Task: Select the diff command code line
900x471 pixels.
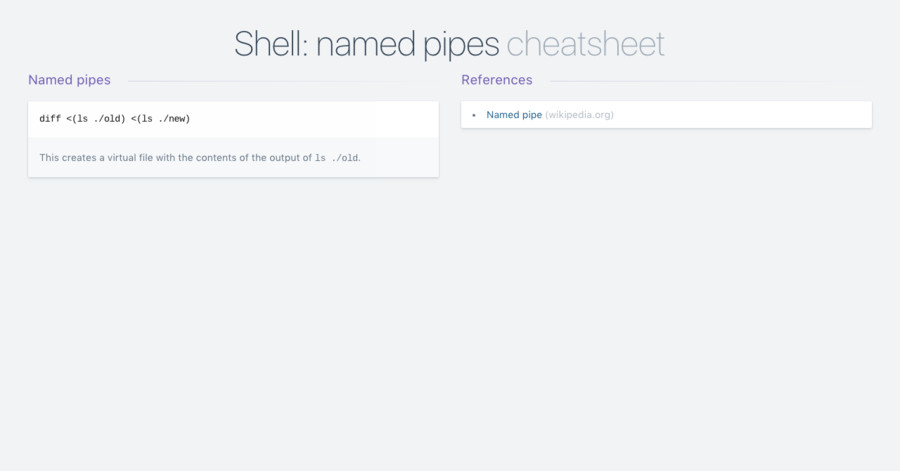Action: coord(114,119)
